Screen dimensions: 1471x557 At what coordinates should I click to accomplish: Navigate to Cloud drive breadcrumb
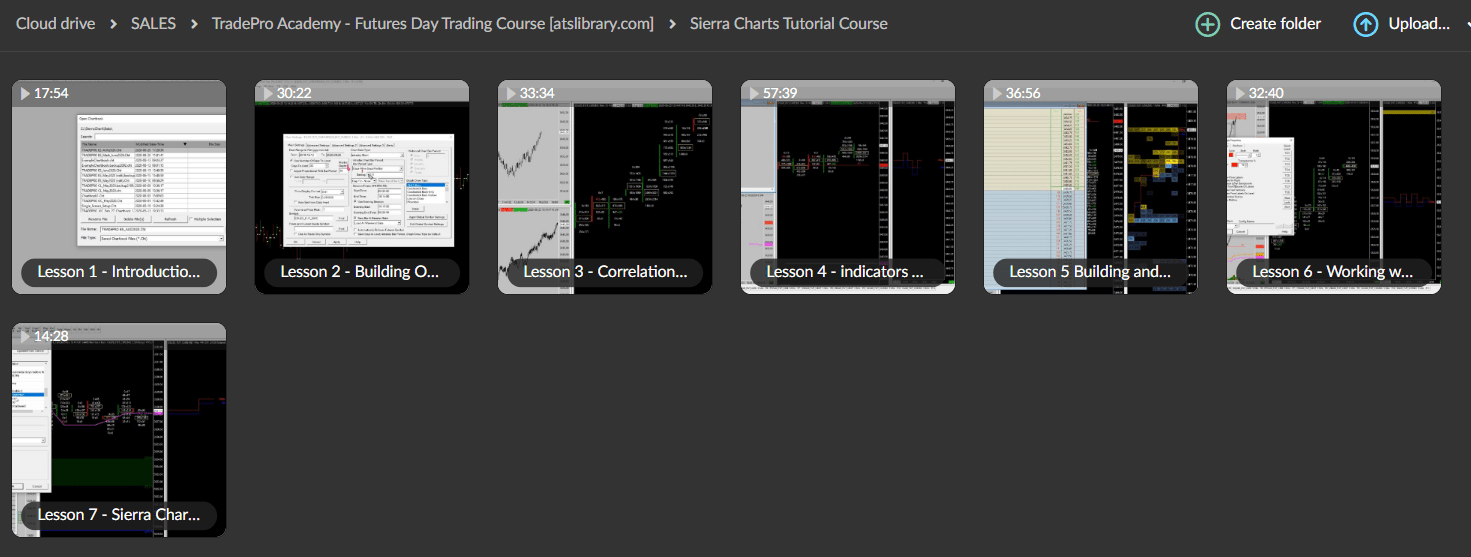[x=55, y=23]
